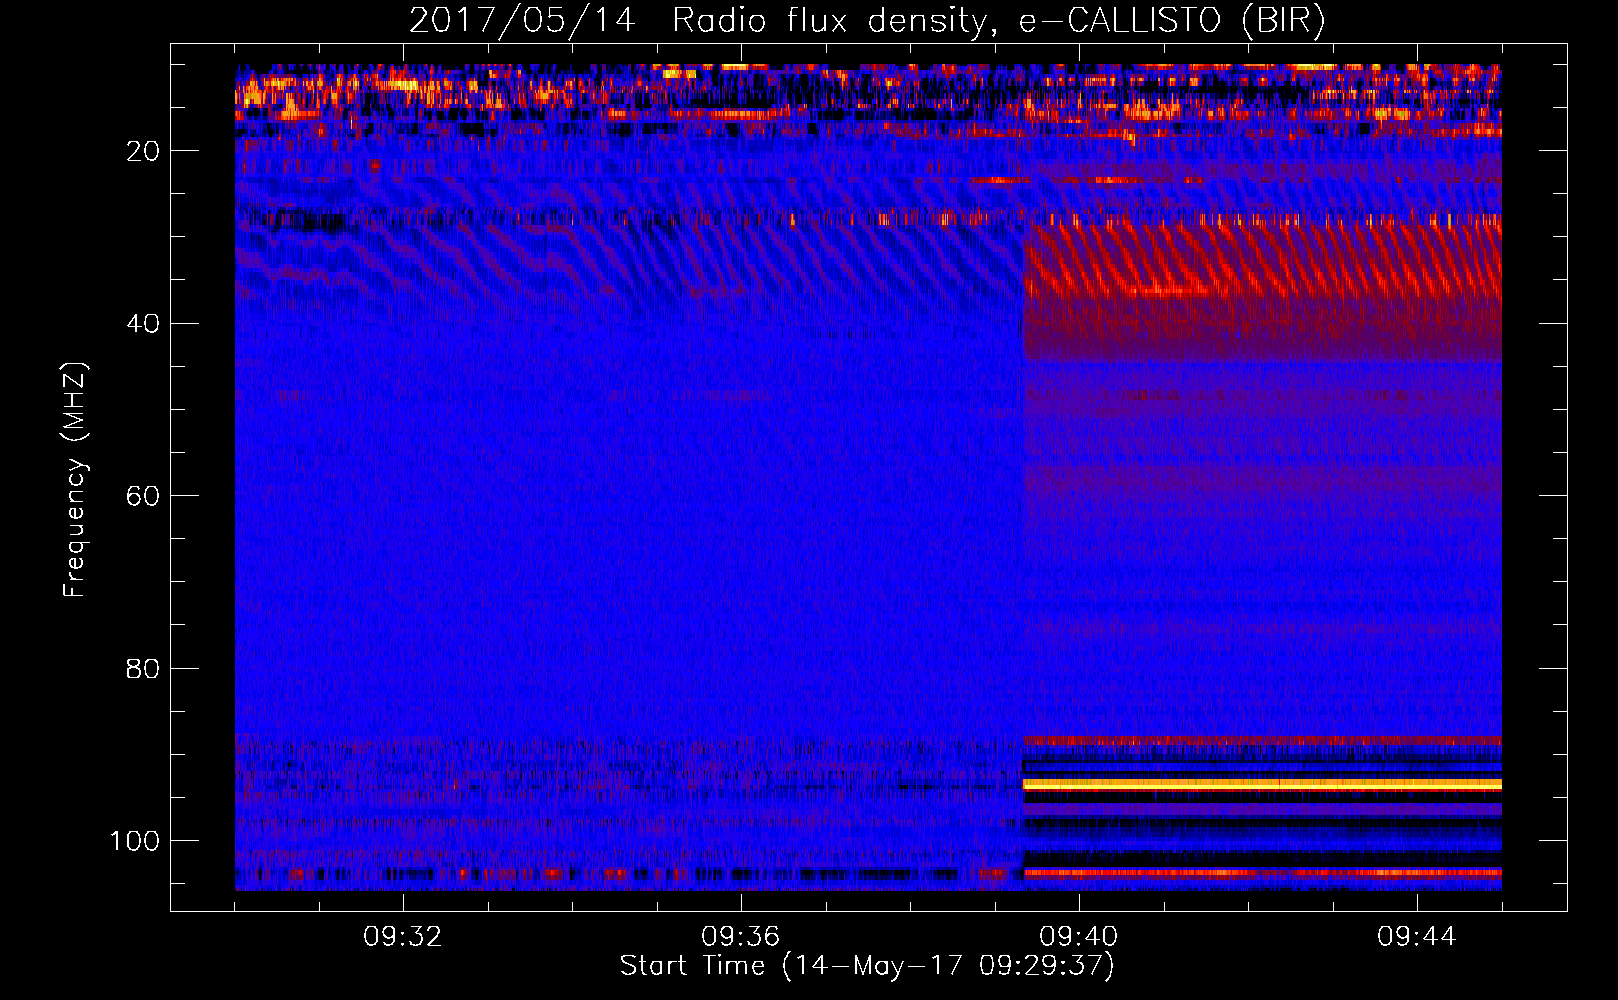
Task: Click the '09:36' time tick label
Action: tap(741, 937)
